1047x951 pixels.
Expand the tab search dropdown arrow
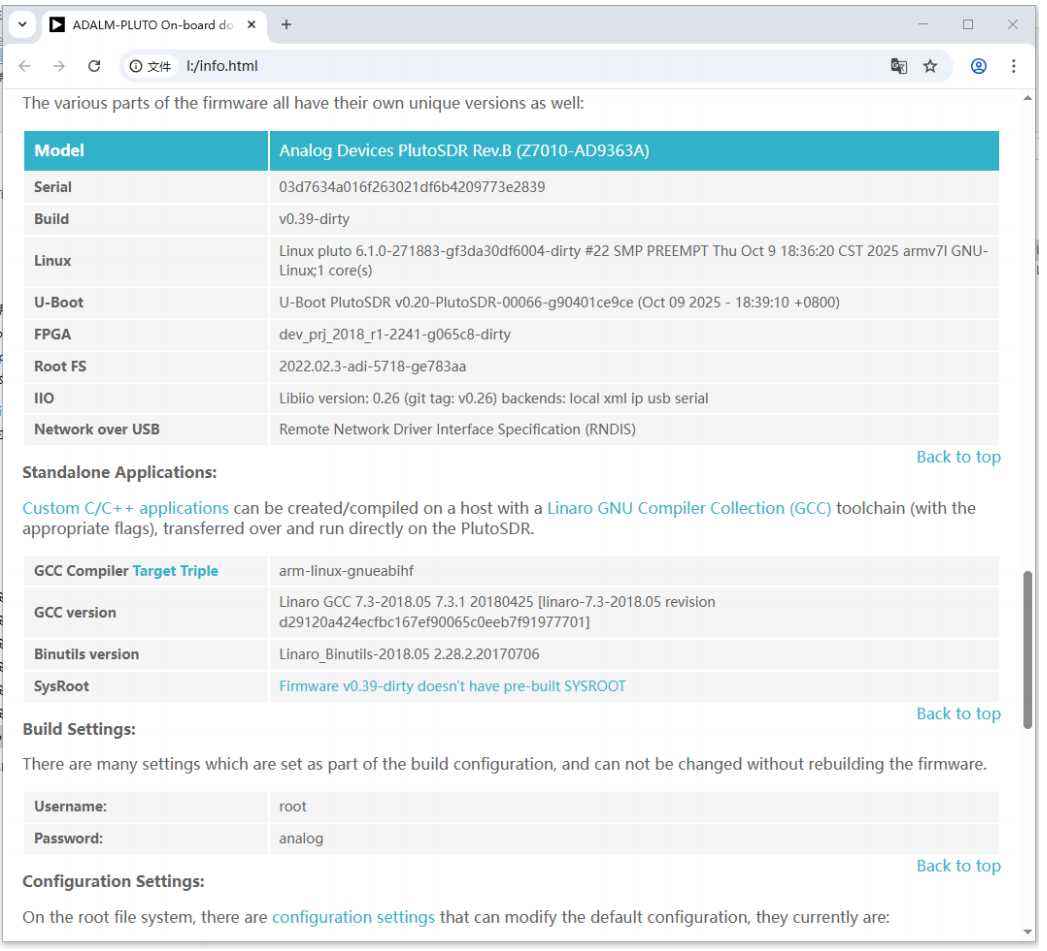(x=22, y=25)
